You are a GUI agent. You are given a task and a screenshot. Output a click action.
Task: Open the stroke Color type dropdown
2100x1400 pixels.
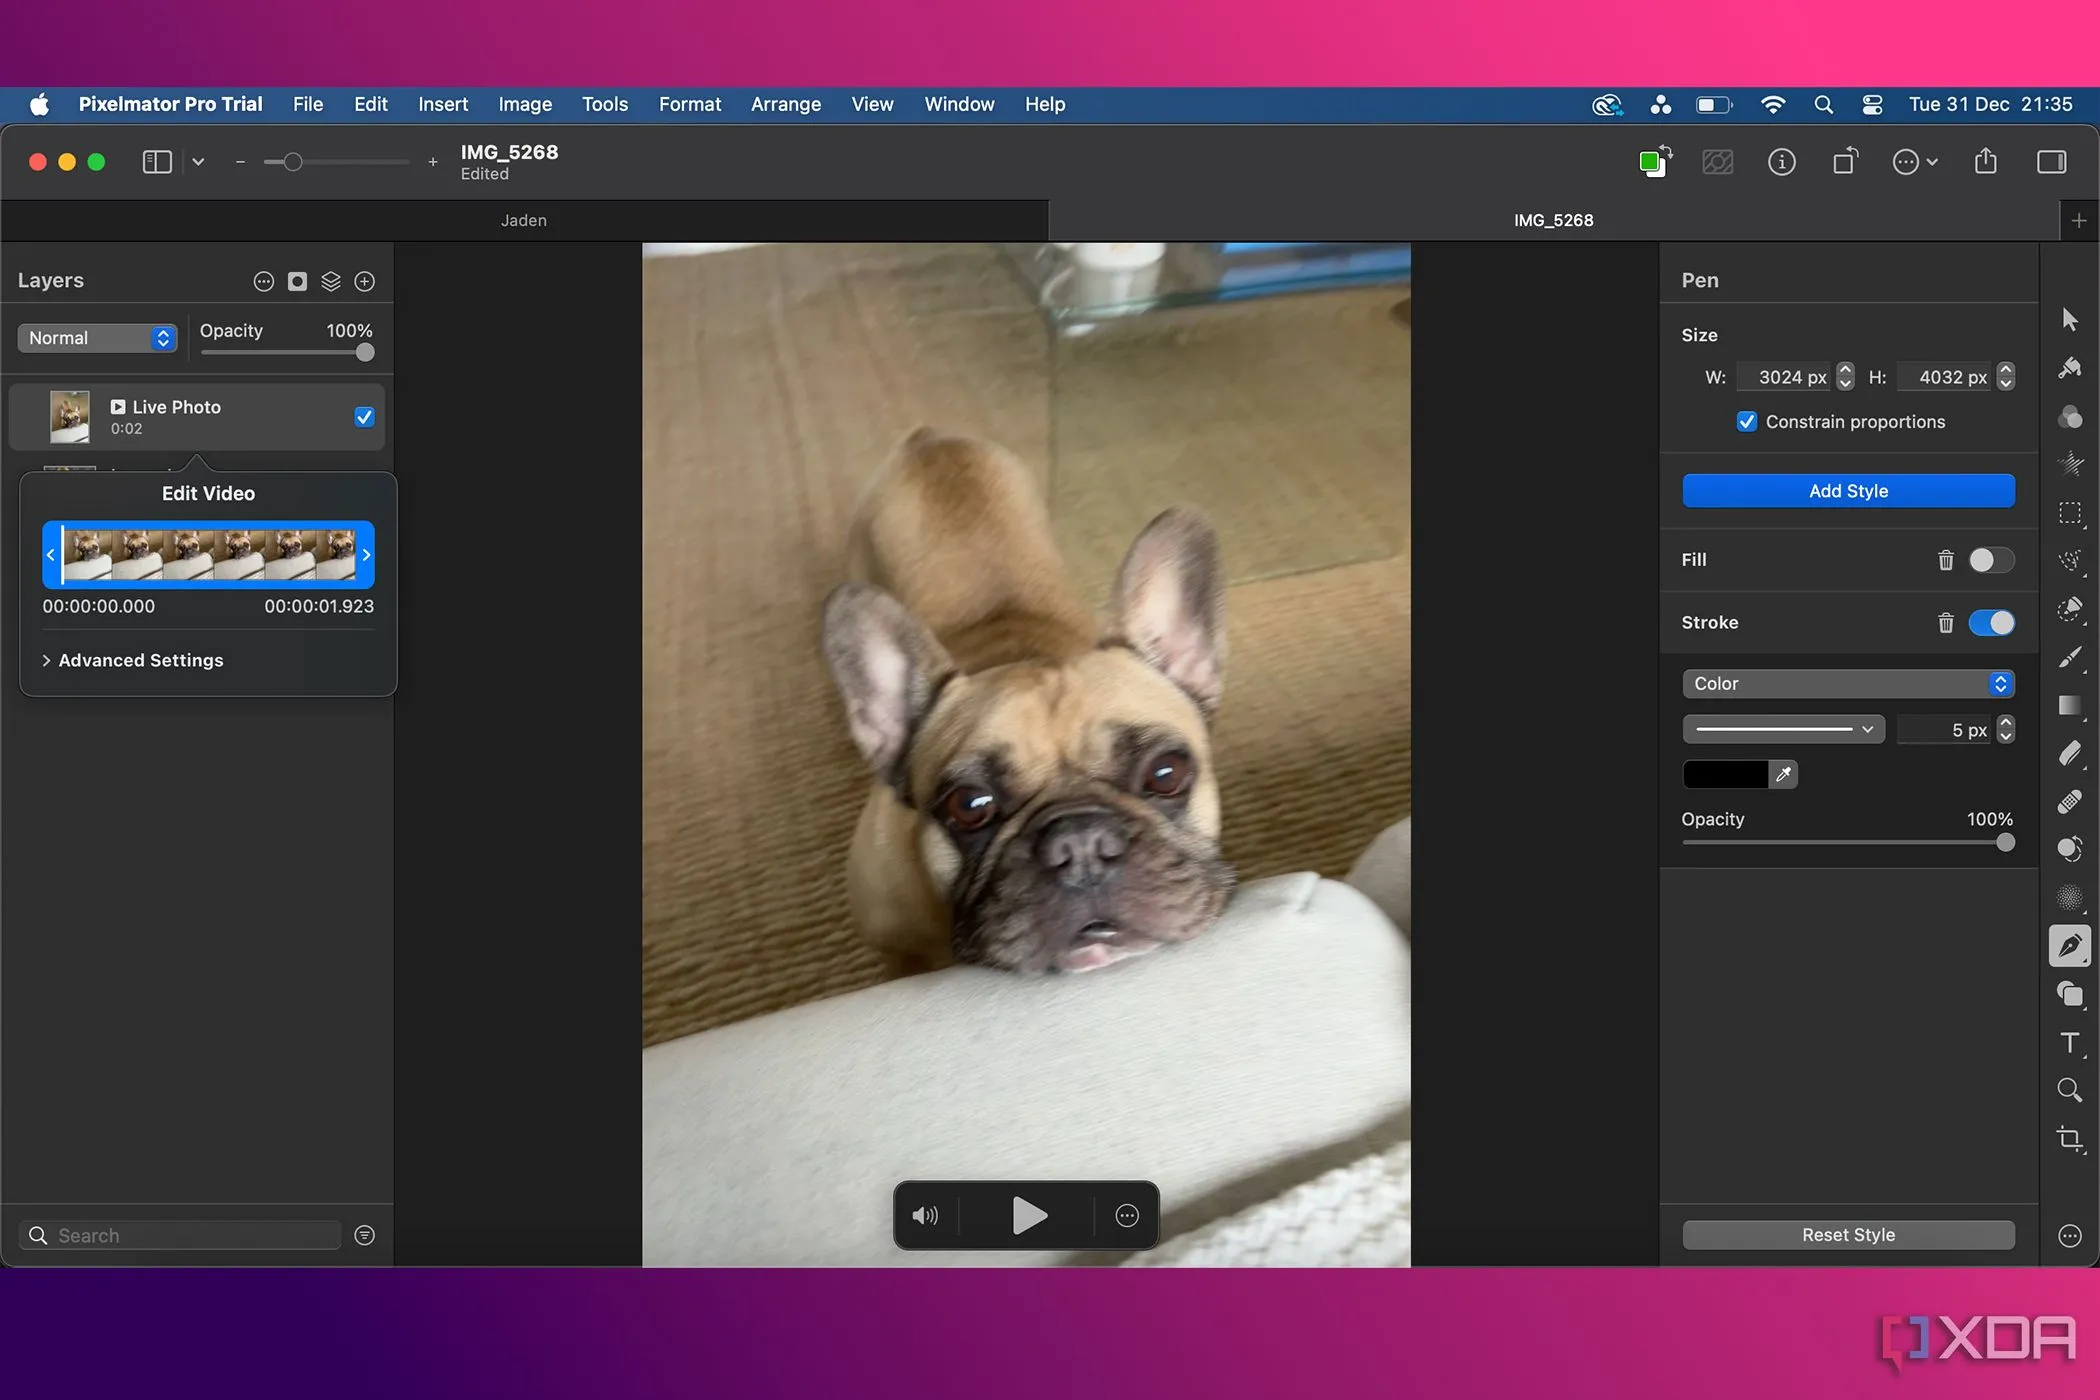tap(1848, 684)
